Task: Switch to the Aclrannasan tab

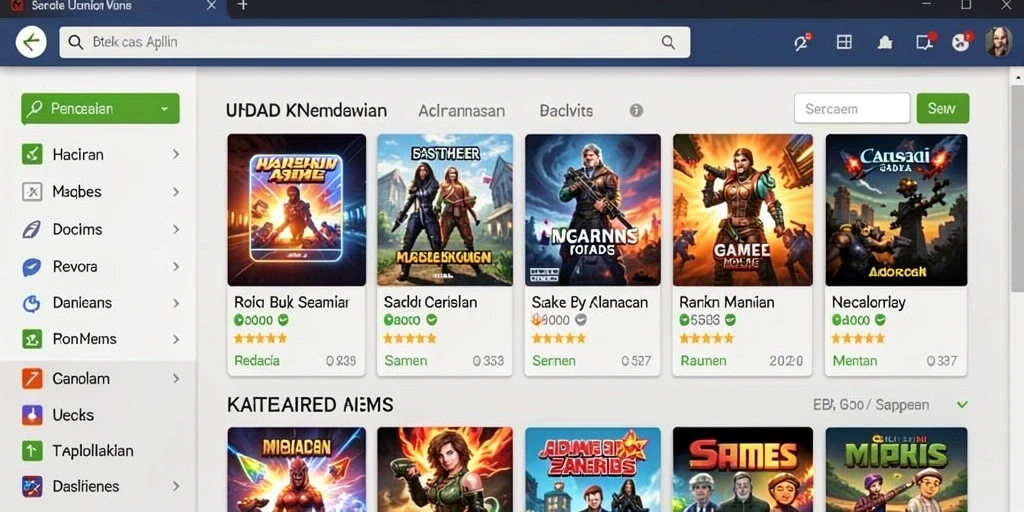Action: (461, 110)
